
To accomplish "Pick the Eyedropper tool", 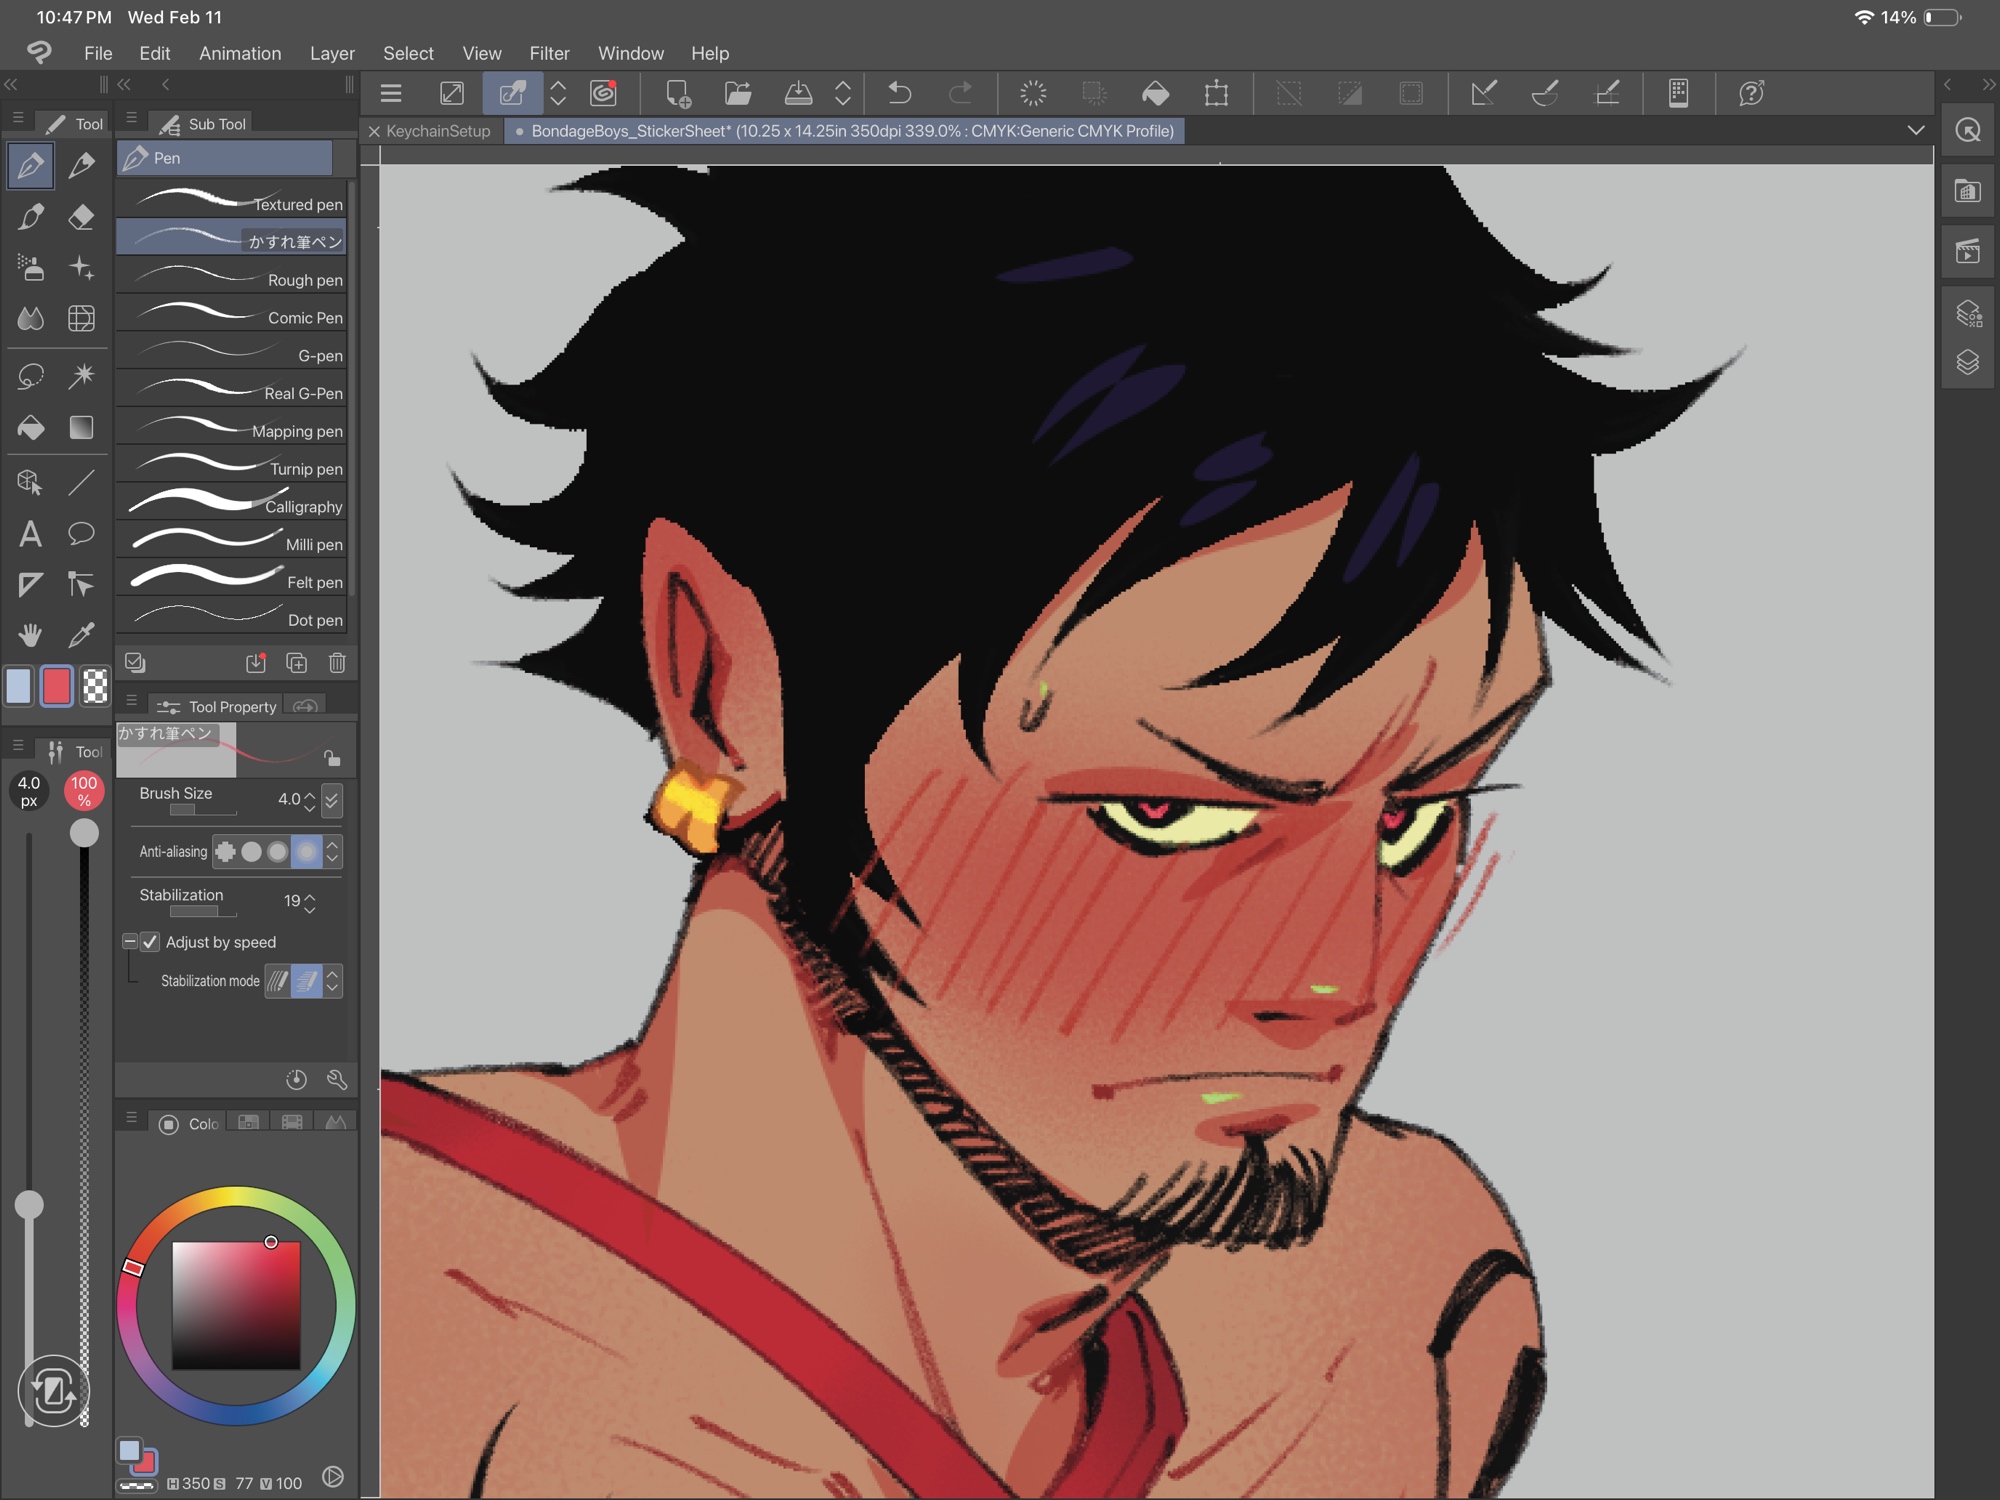I will click(82, 634).
